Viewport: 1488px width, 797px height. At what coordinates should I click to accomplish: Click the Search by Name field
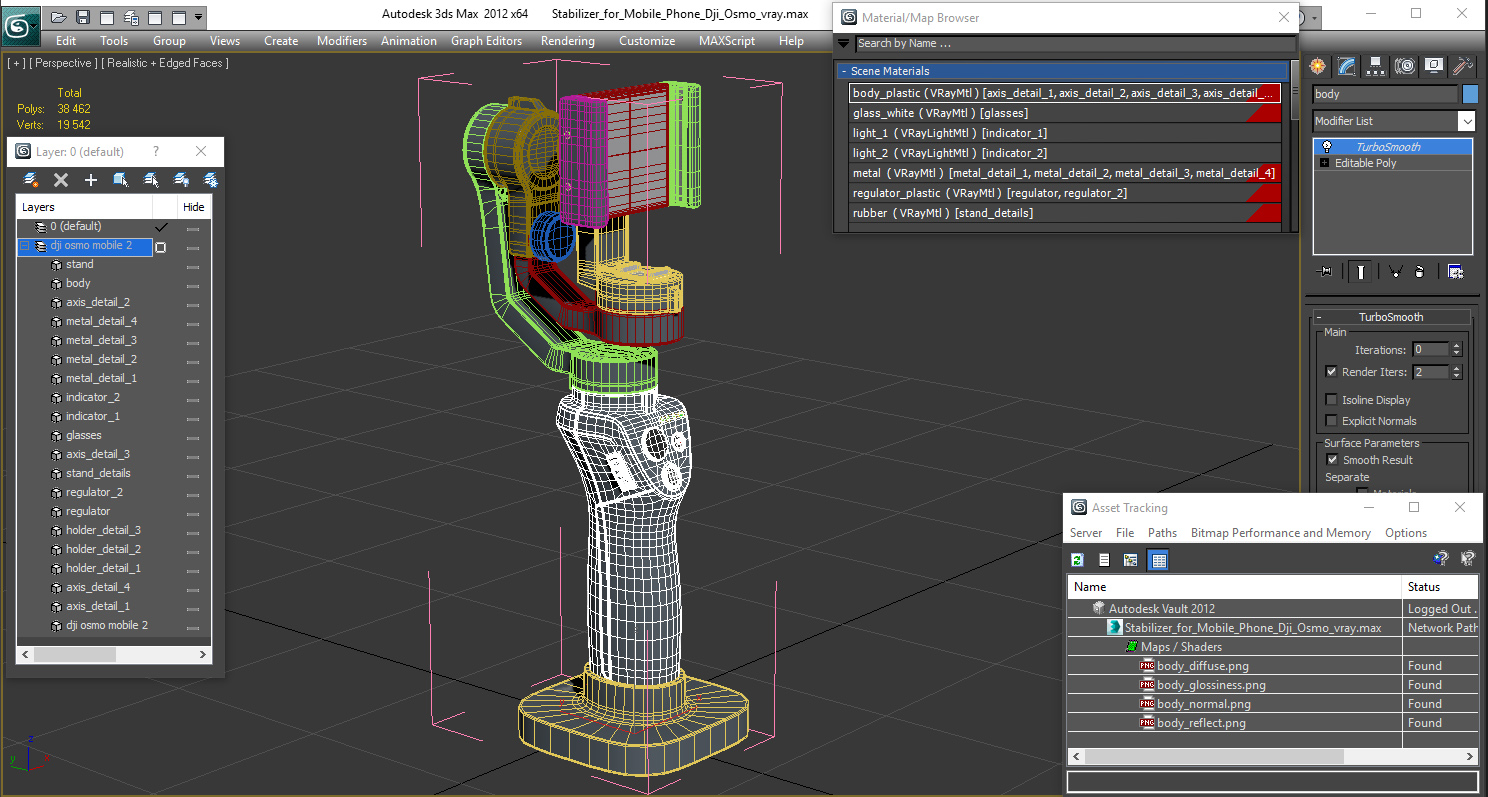[x=1075, y=43]
